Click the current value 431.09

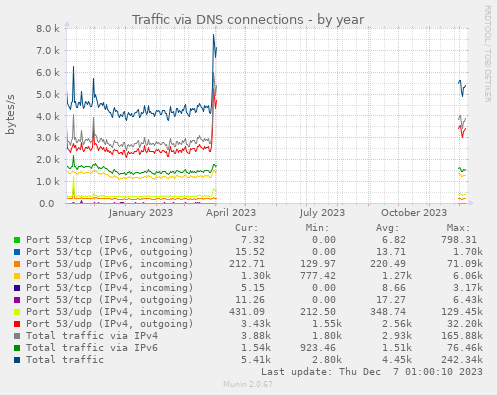click(247, 312)
